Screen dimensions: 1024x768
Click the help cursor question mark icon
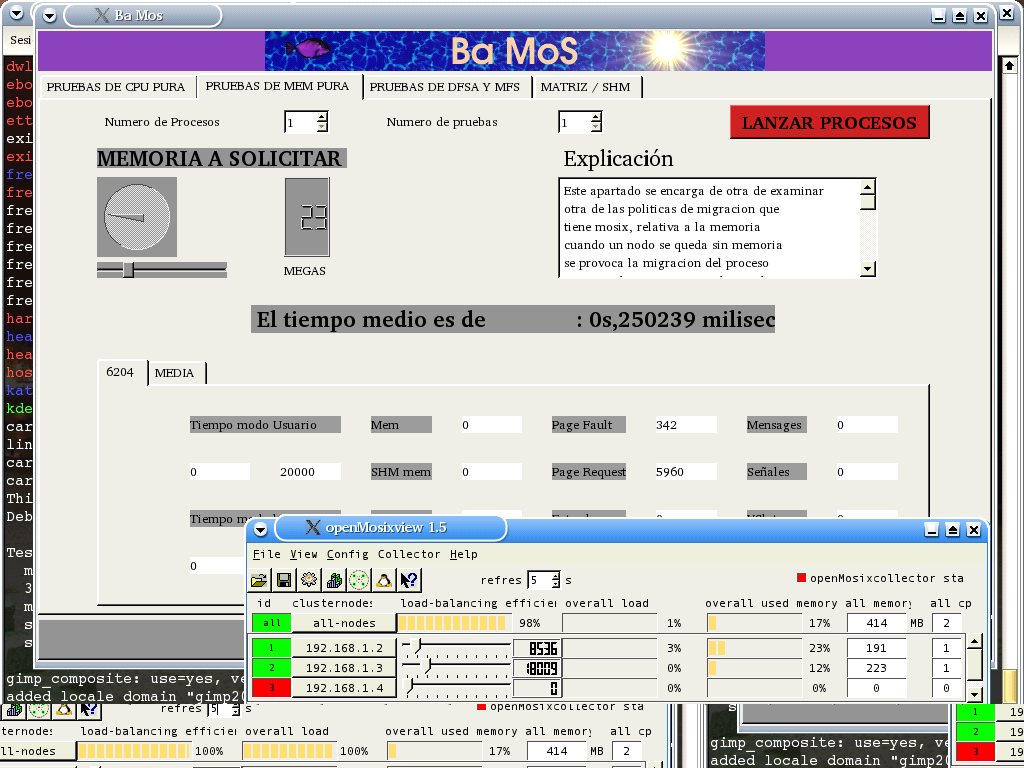409,580
